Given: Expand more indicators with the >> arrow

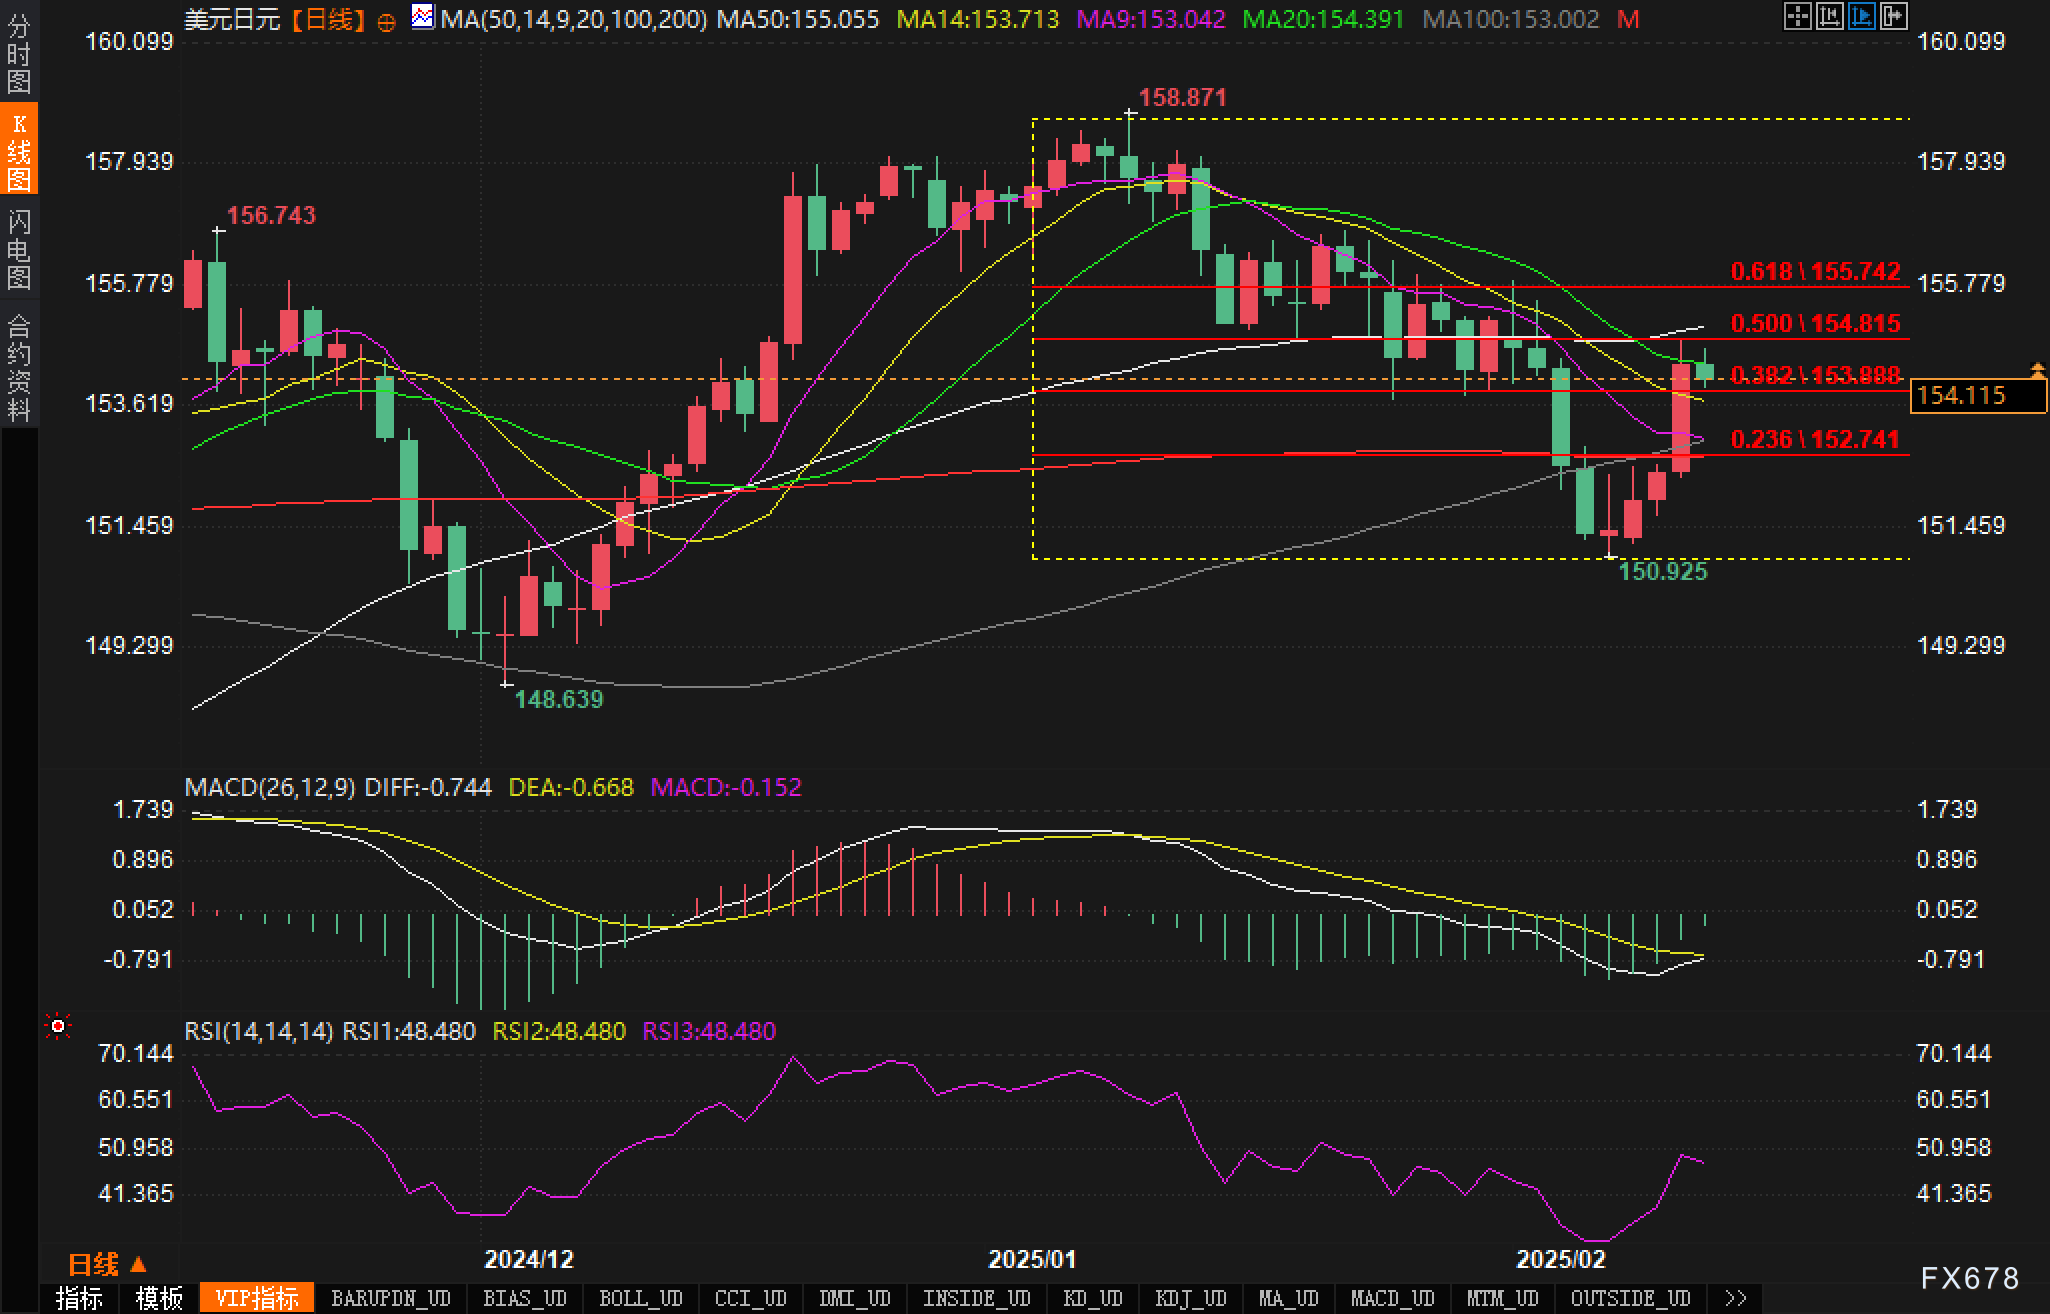Looking at the screenshot, I should [x=1735, y=1298].
